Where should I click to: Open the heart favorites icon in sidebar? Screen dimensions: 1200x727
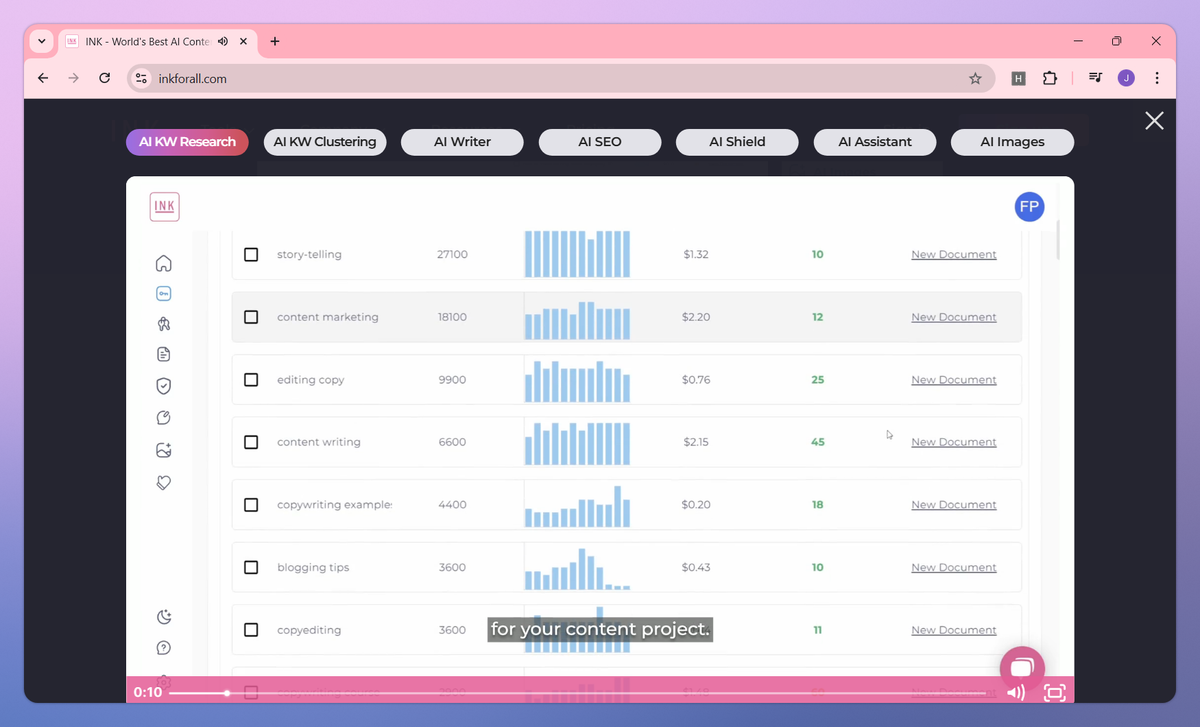point(164,482)
